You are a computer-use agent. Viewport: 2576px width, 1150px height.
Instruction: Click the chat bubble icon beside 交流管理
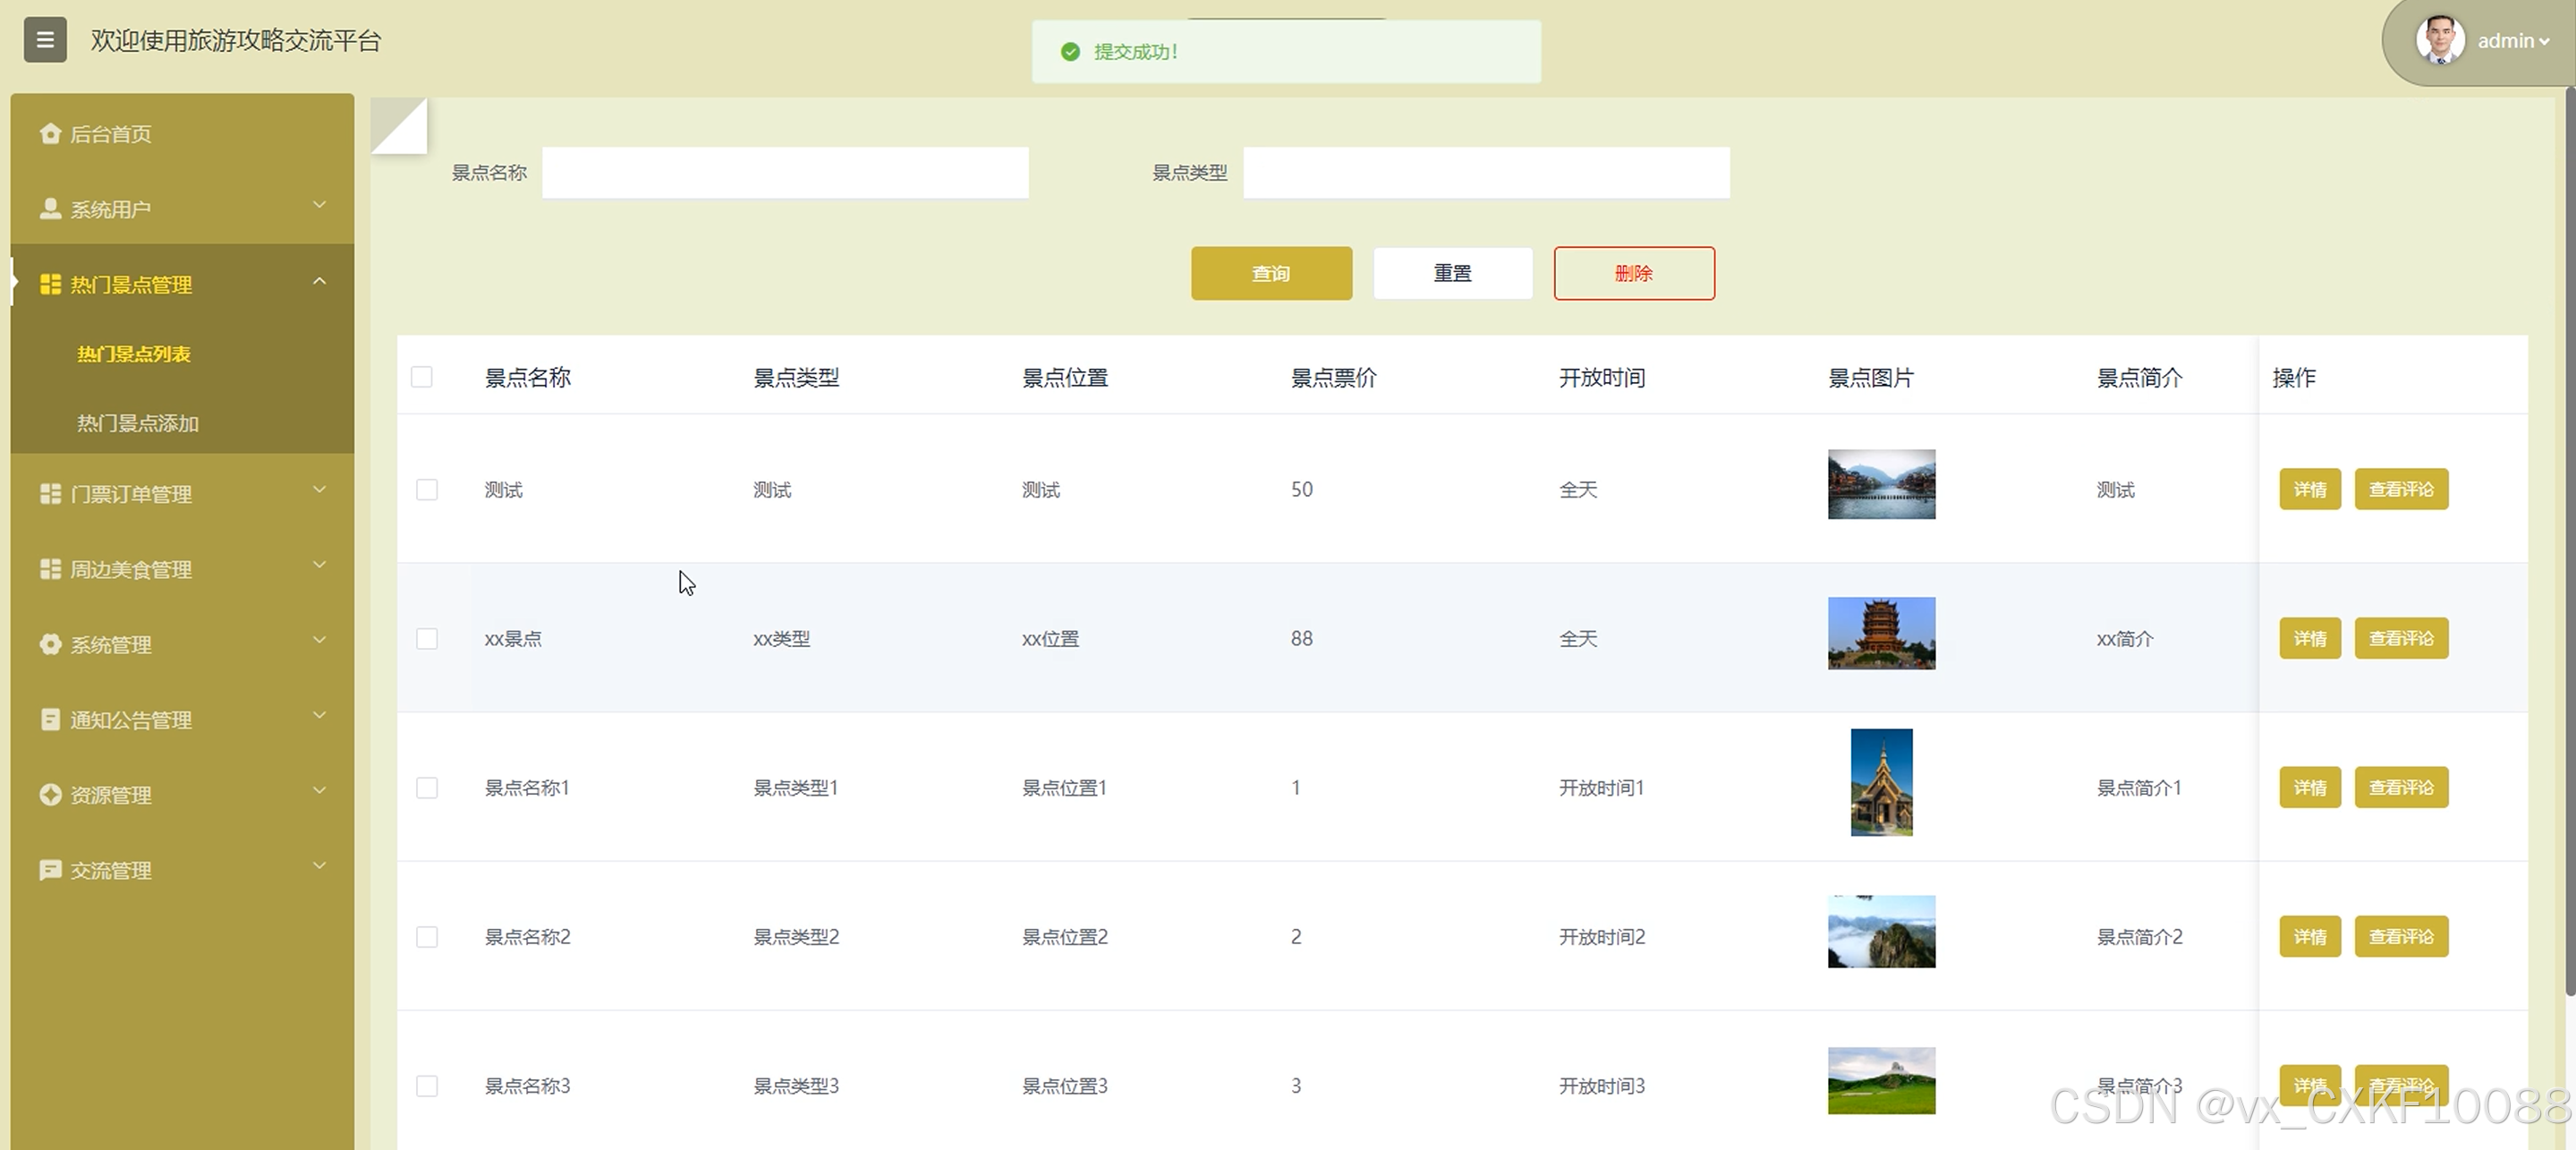coord(50,870)
